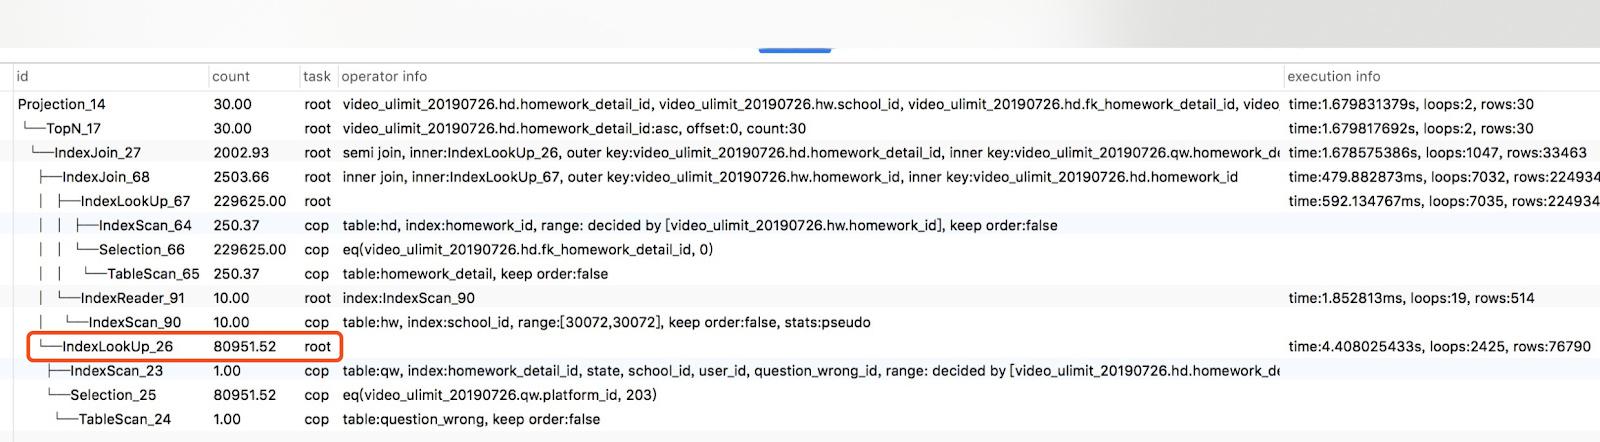The height and width of the screenshot is (442, 1600).
Task: Click the Selection_66 plan node
Action: (141, 250)
